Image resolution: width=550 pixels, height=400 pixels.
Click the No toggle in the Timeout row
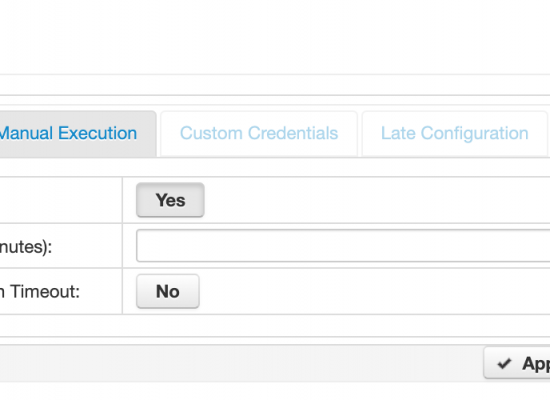click(x=168, y=291)
